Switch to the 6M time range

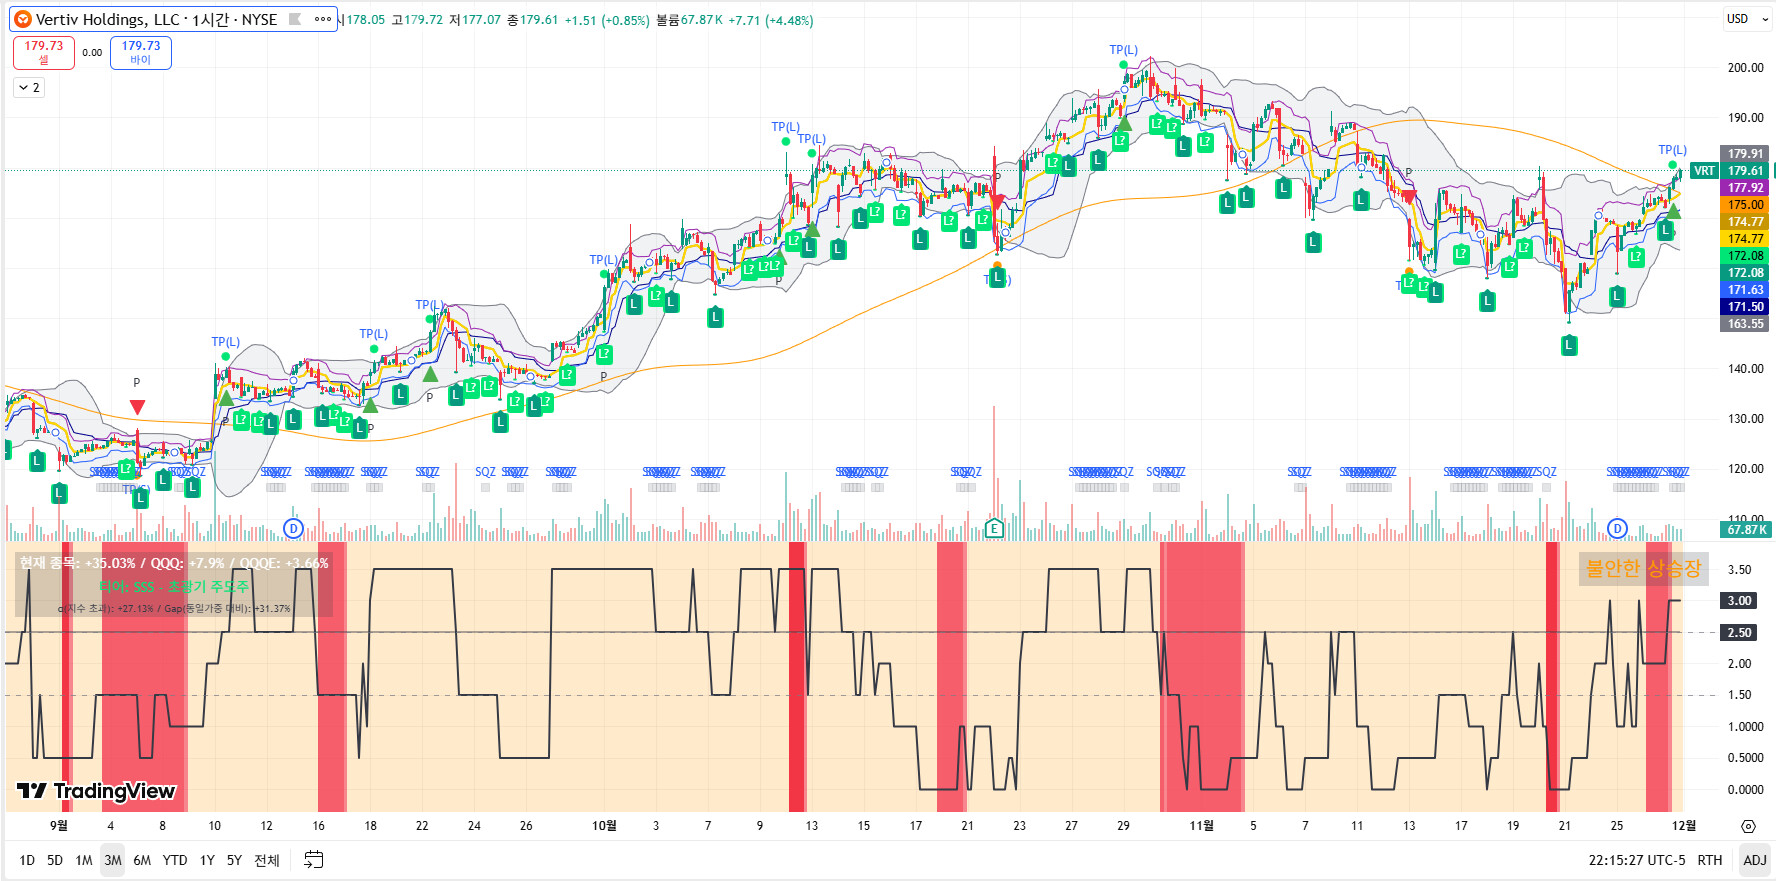[x=142, y=860]
